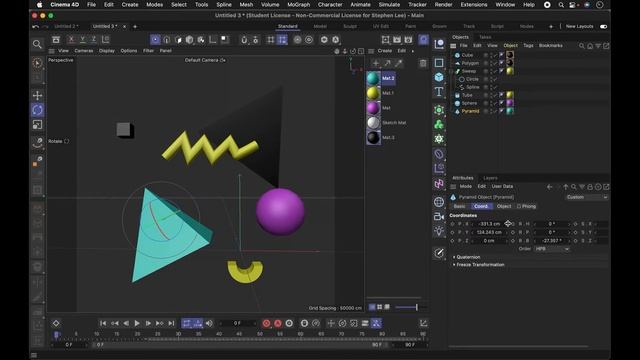This screenshot has height=360, width=640.
Task: Select the Move tool in the left toolbar
Action: (37, 95)
